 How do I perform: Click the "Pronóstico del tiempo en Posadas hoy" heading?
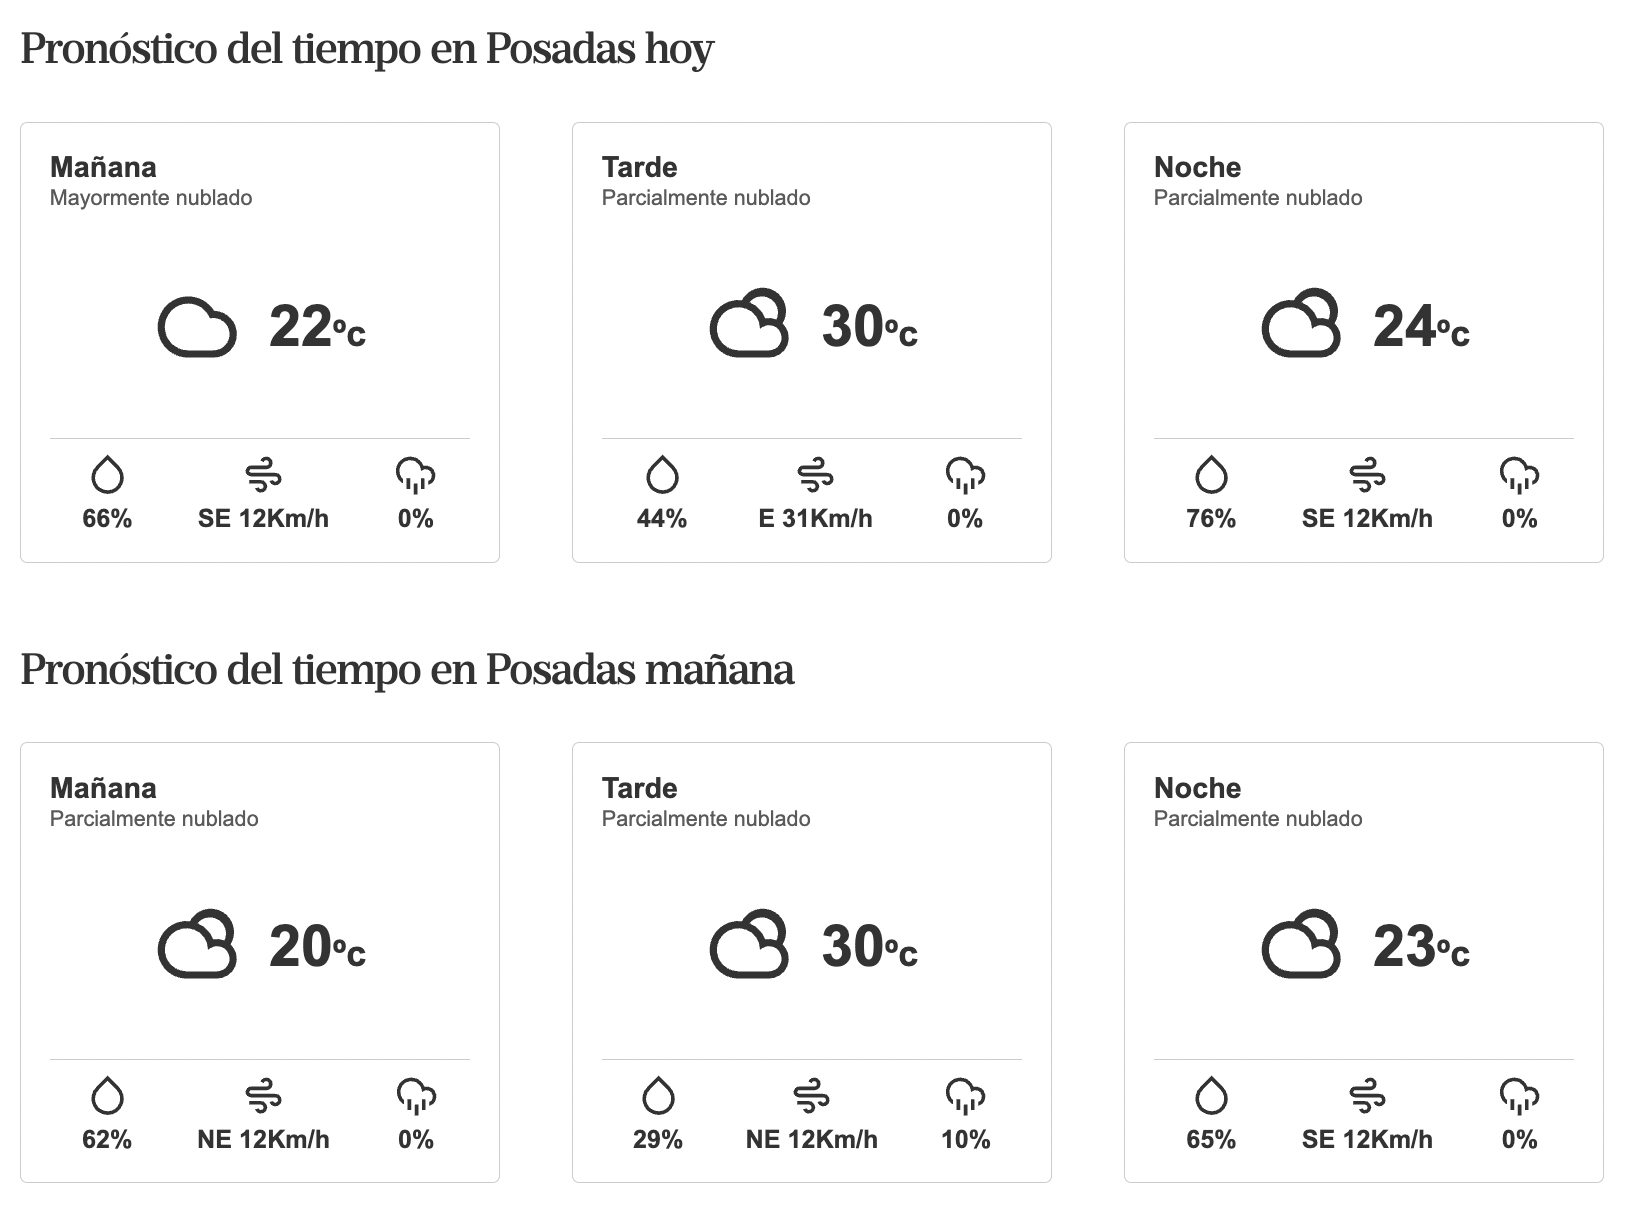pos(367,48)
